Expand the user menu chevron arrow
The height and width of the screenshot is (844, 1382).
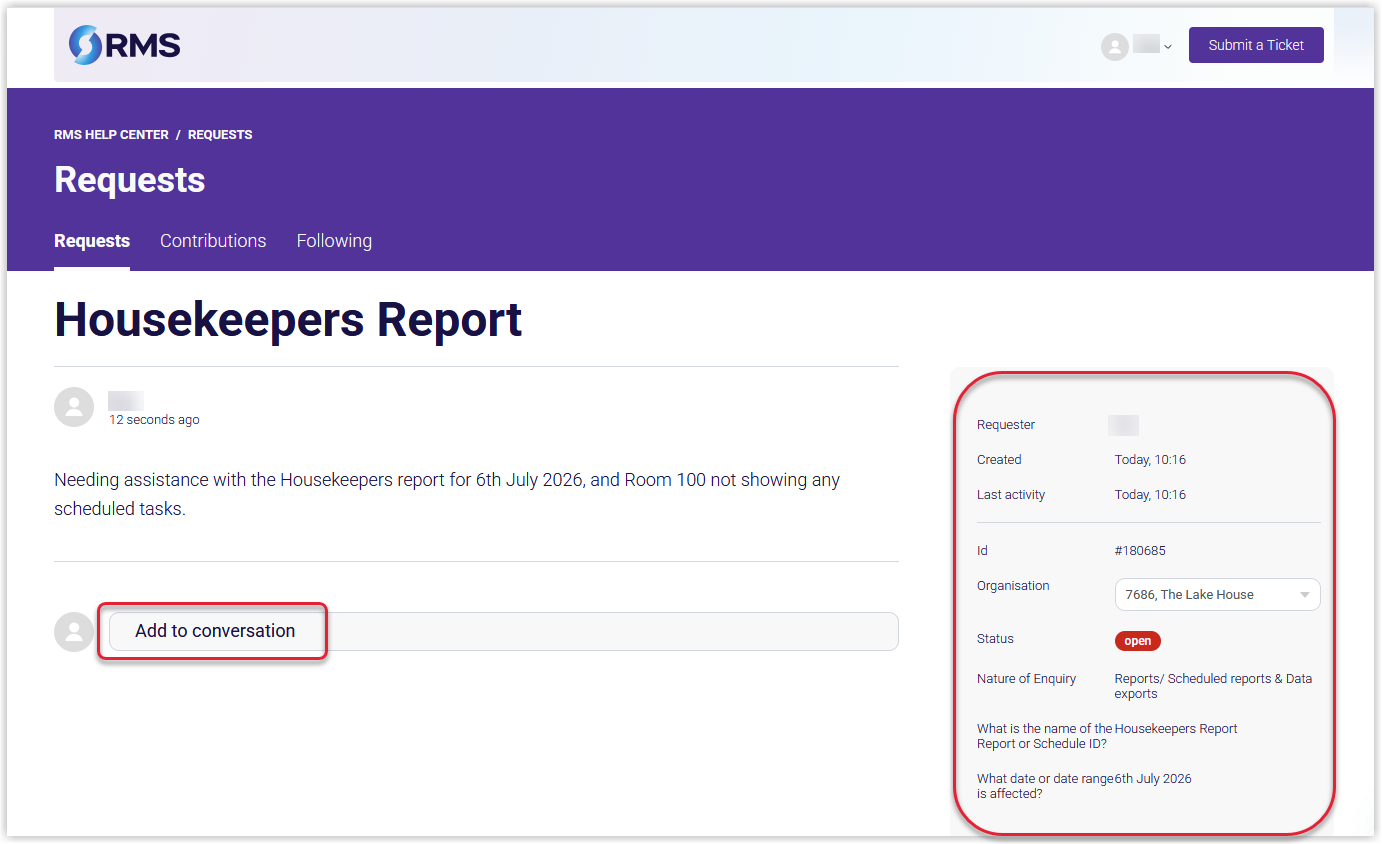(1167, 47)
